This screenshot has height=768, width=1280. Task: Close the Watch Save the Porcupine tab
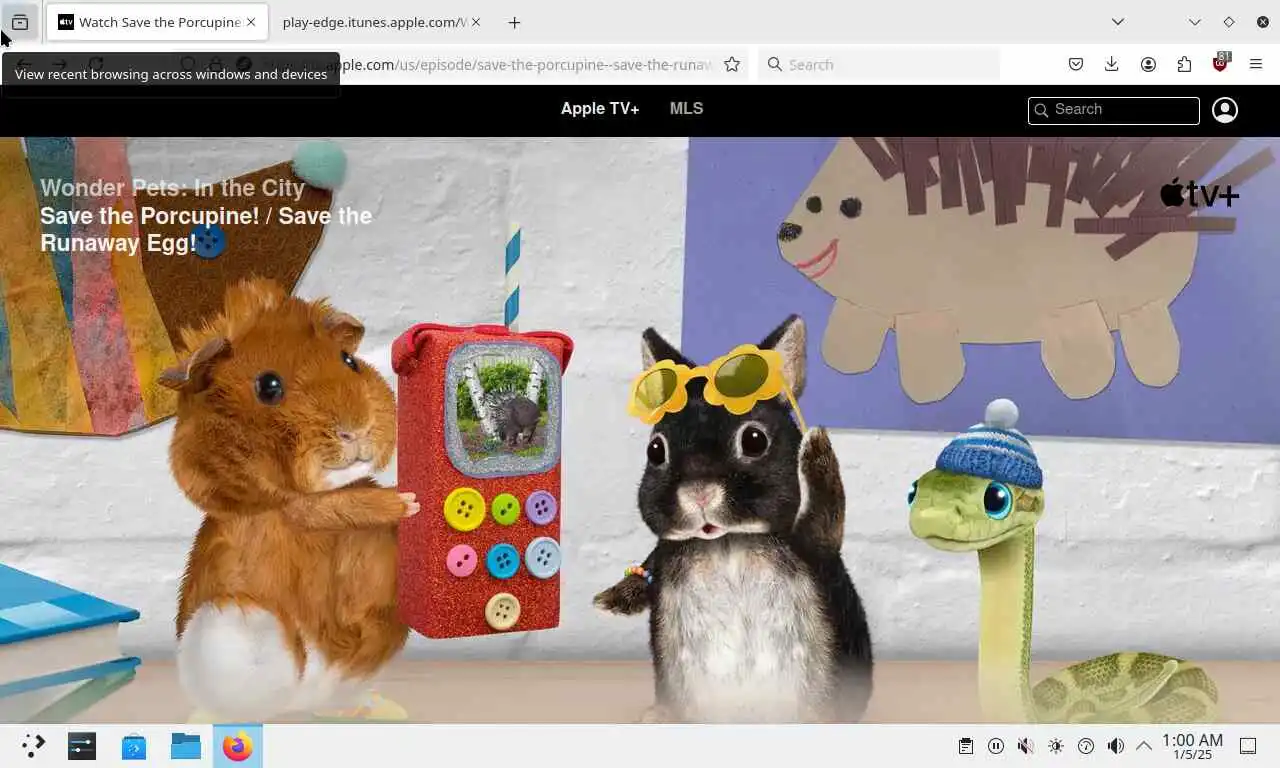click(251, 22)
